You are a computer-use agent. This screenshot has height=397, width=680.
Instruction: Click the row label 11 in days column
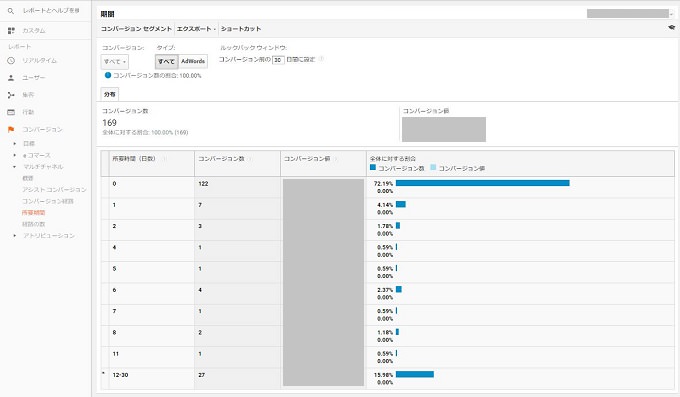115,354
